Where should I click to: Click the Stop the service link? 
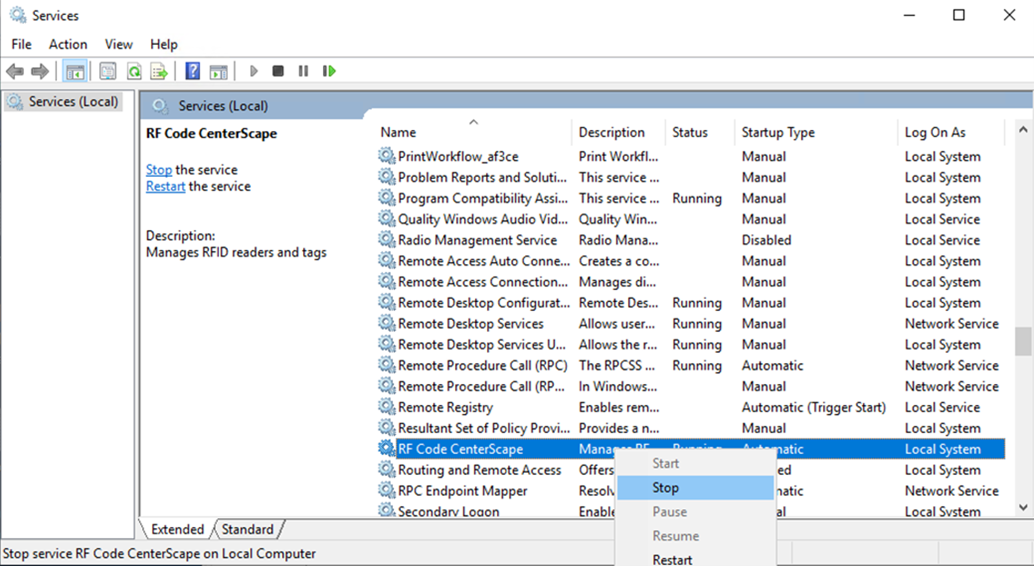(x=158, y=170)
